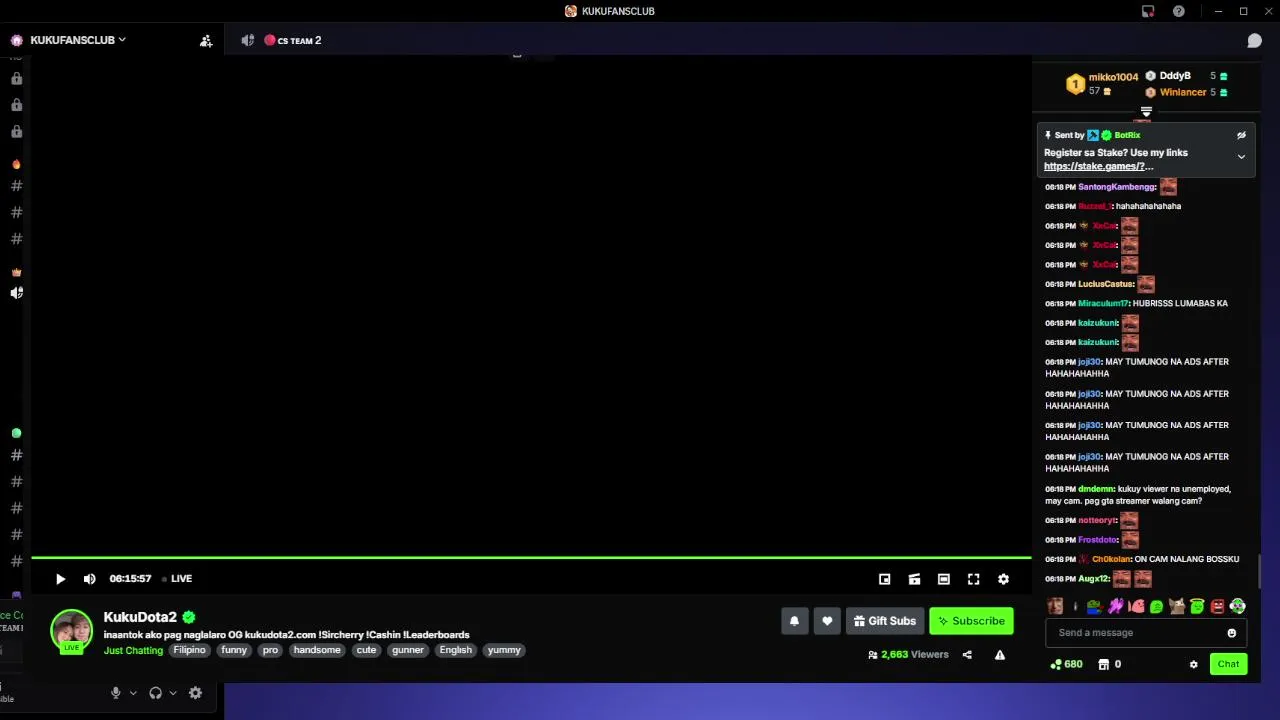This screenshot has height=720, width=1280.
Task: Open the clip creation icon
Action: pyautogui.click(x=914, y=579)
